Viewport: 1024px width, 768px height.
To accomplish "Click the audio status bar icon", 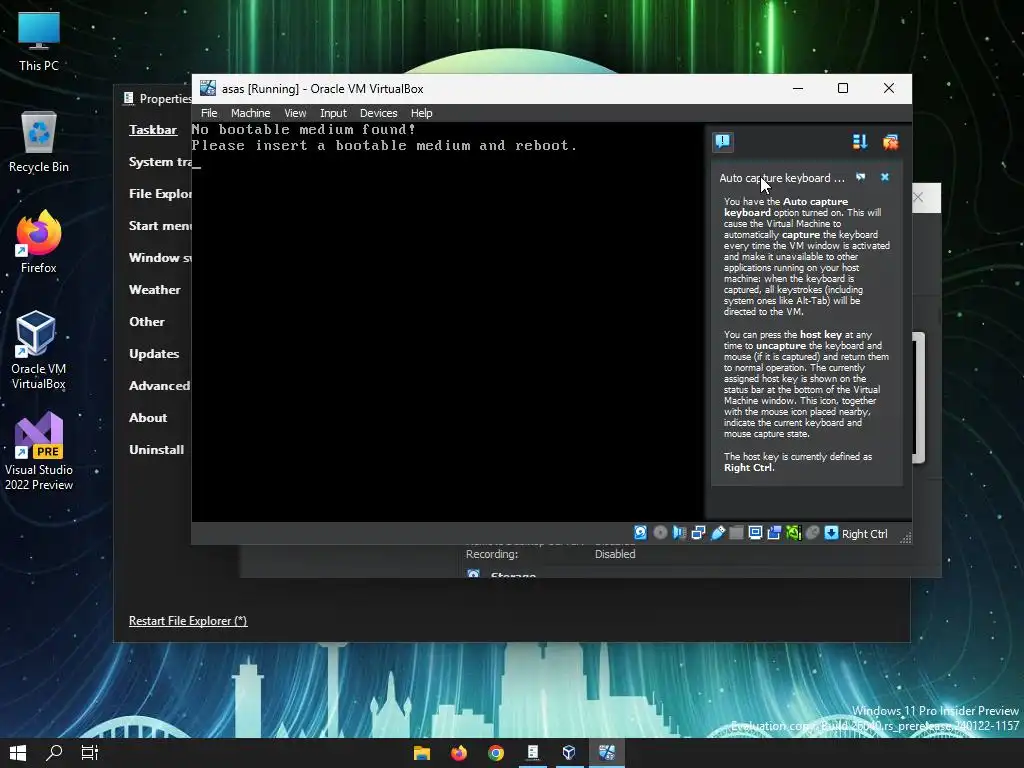I will click(679, 533).
